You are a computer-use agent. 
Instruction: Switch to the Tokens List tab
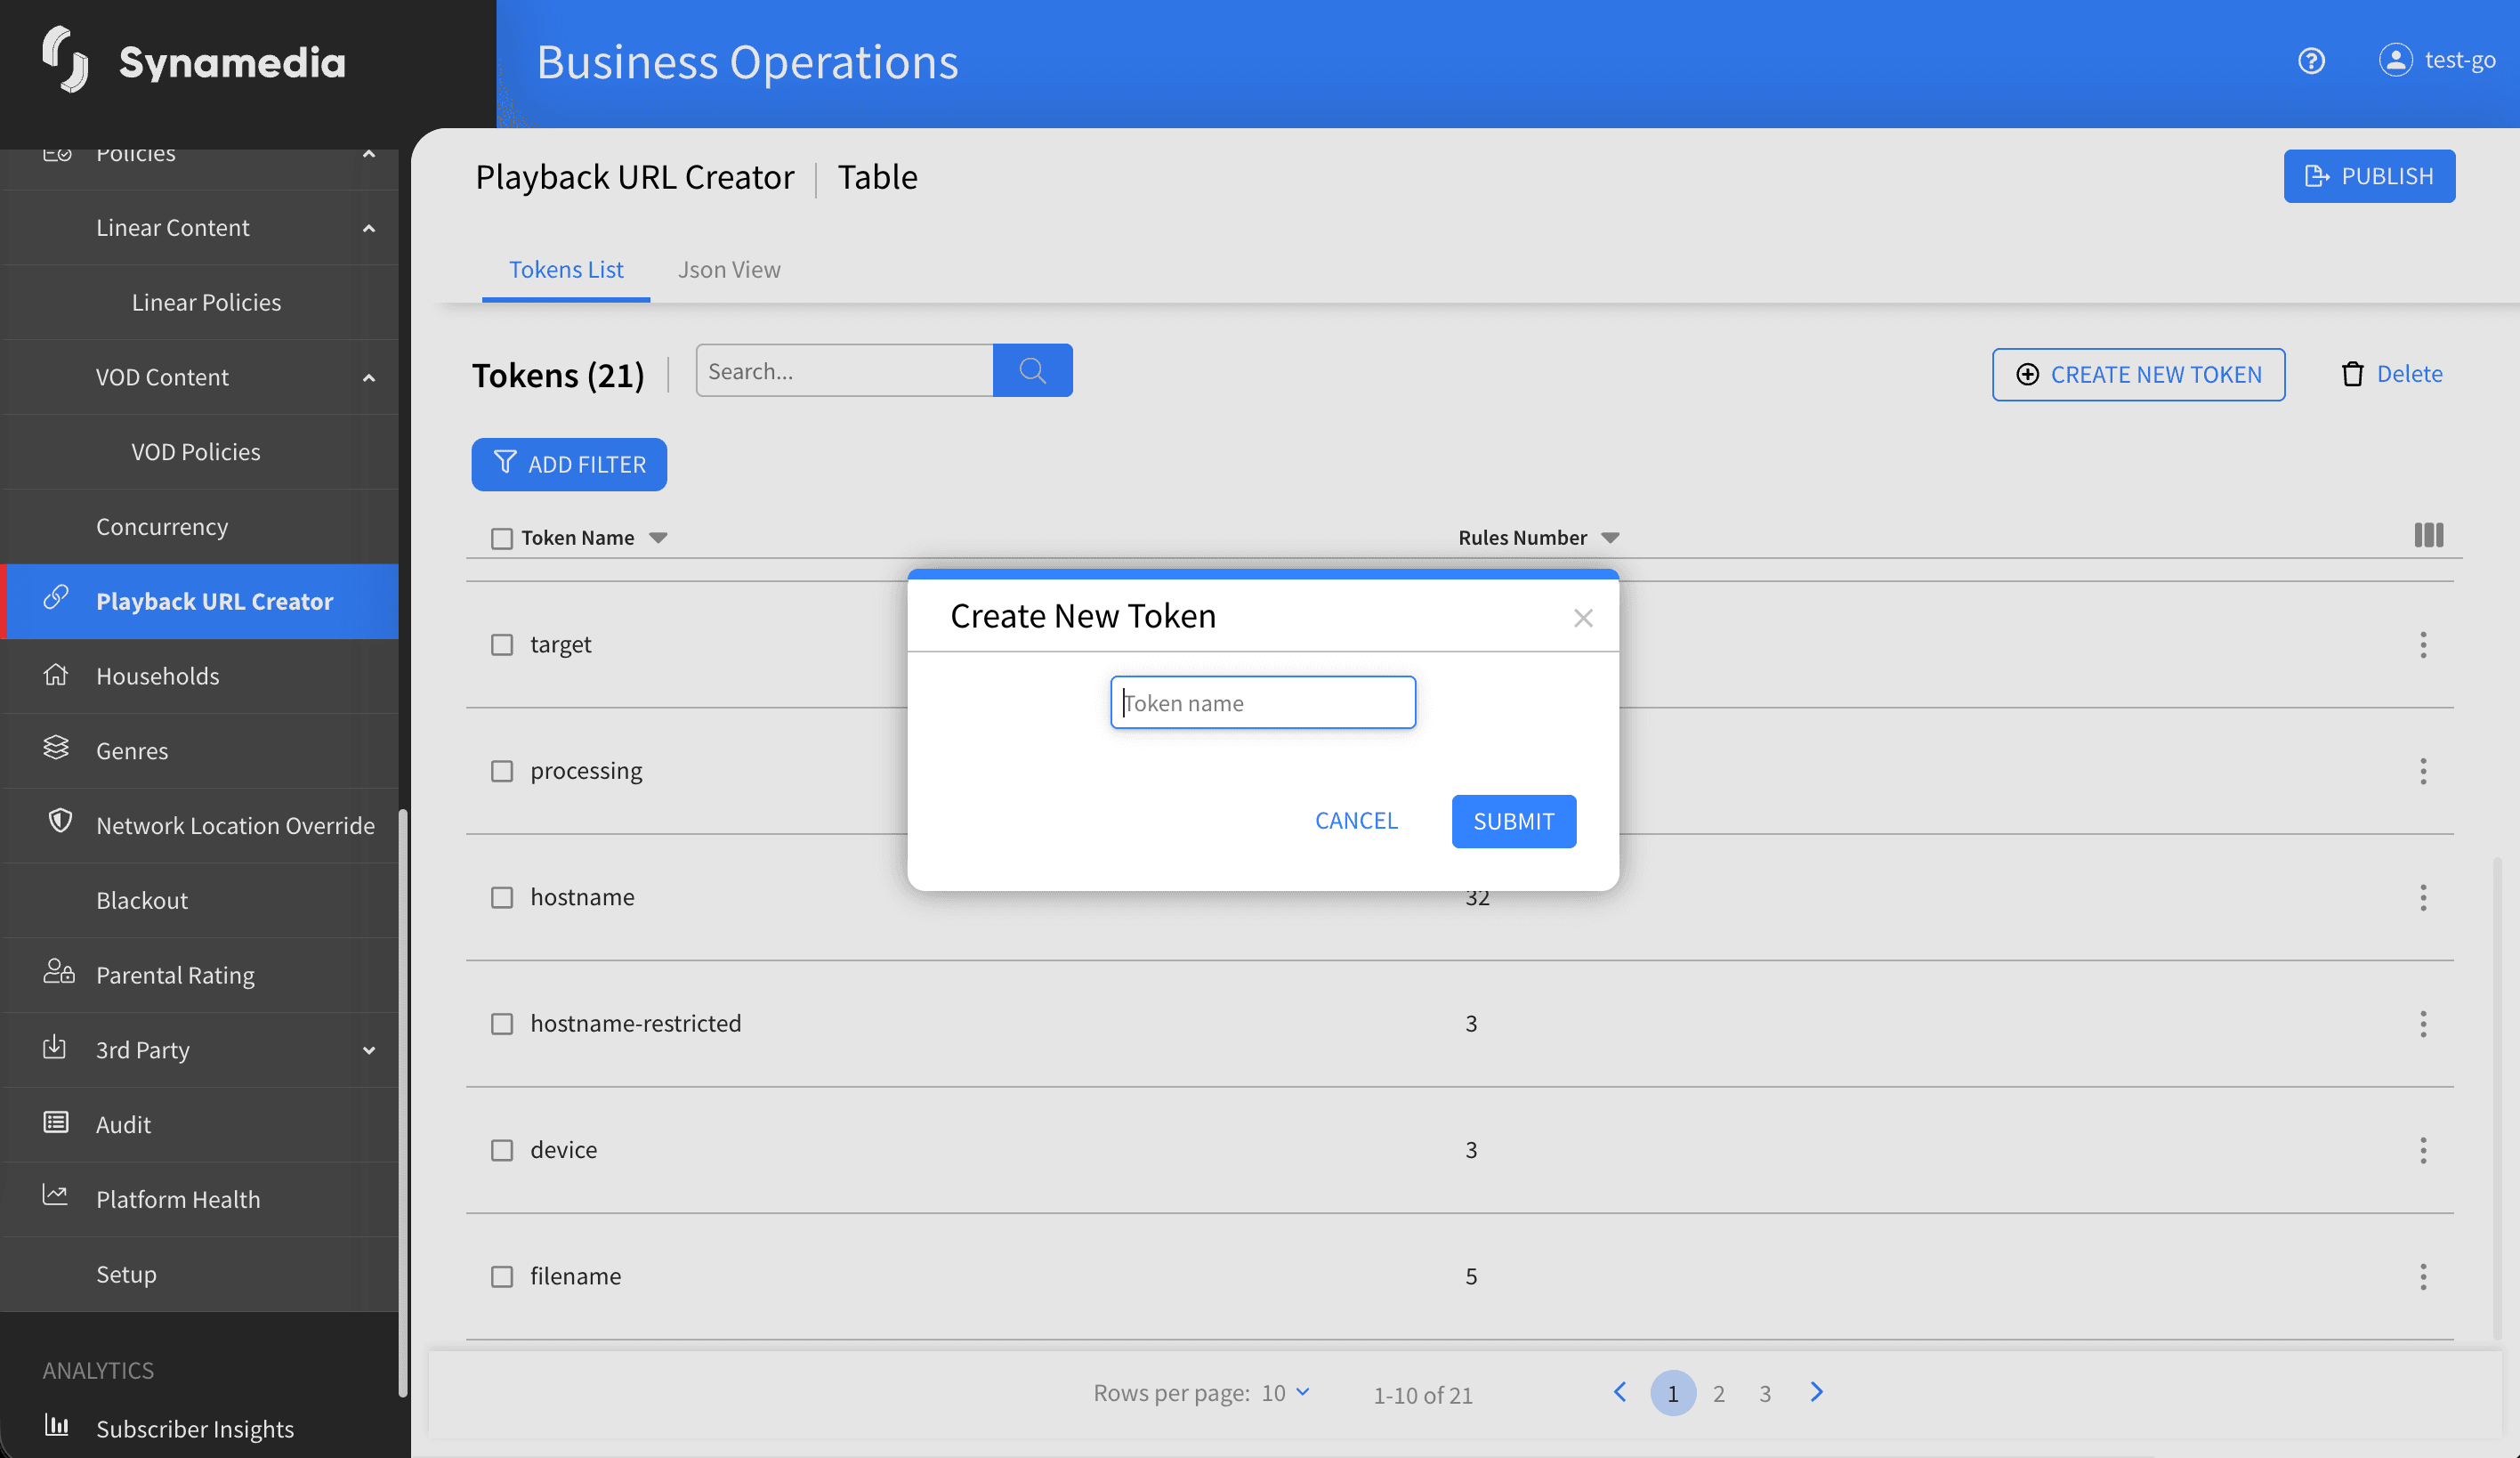click(x=566, y=270)
